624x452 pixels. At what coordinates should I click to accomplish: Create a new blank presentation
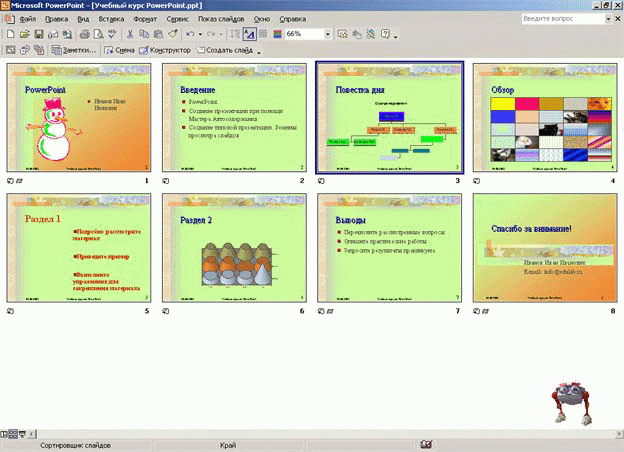tap(10, 34)
